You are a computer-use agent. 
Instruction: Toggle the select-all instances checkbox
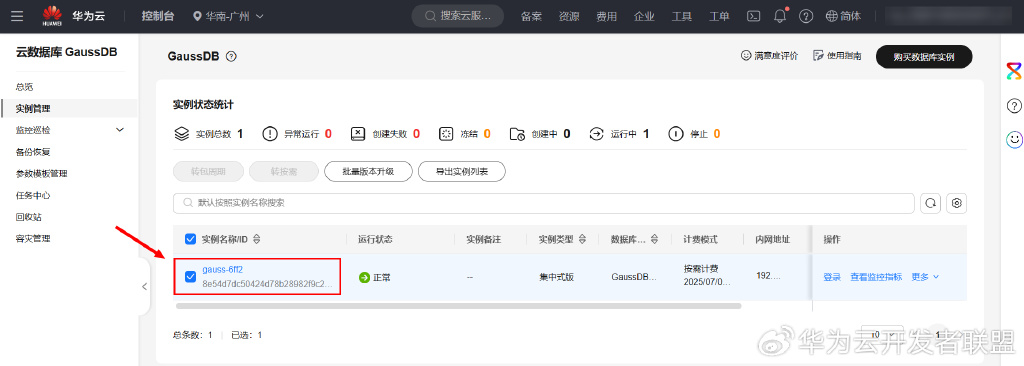pyautogui.click(x=191, y=239)
